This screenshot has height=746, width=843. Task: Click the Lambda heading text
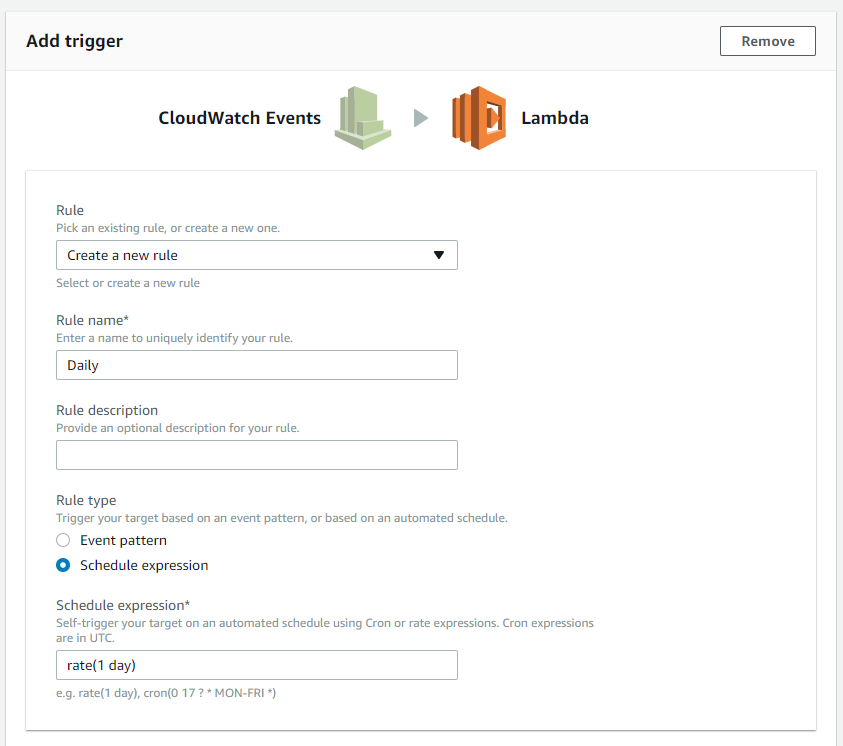[555, 118]
